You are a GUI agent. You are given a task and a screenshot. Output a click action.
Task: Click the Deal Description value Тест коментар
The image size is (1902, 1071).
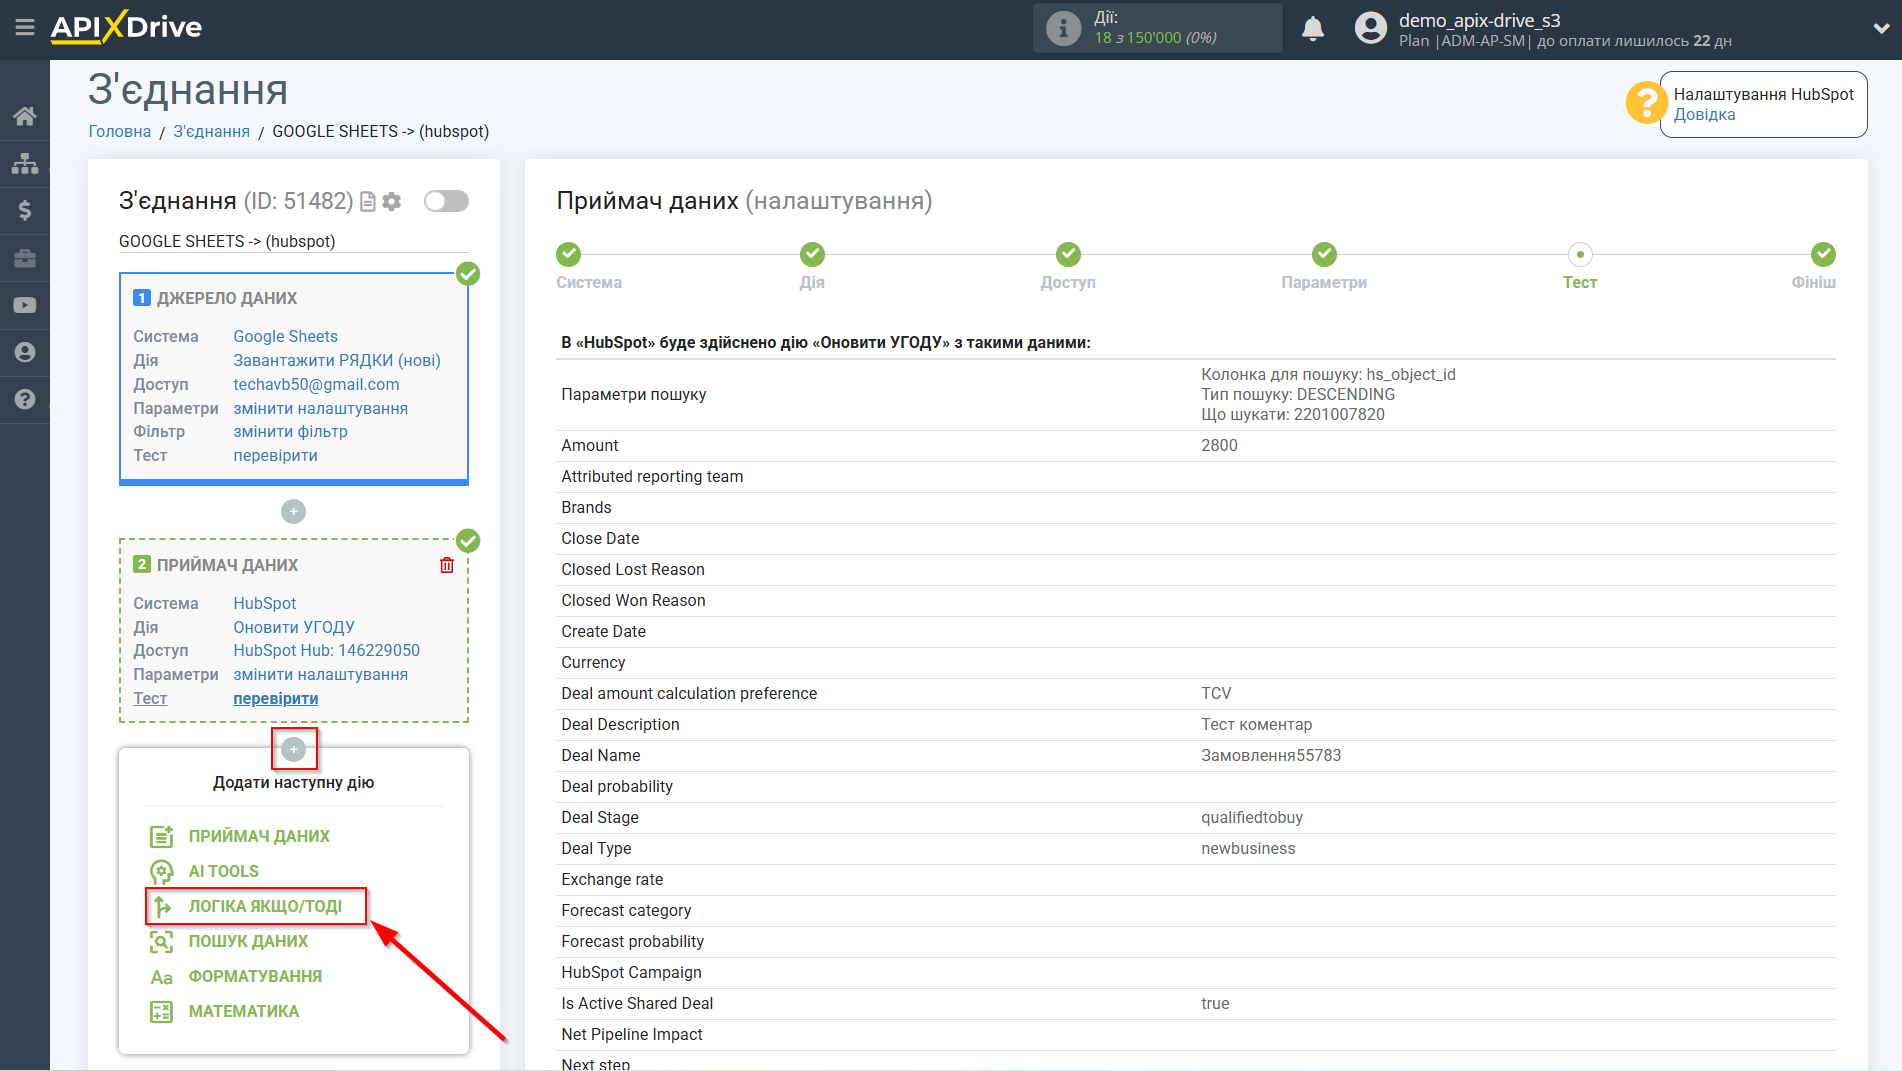click(x=1256, y=724)
